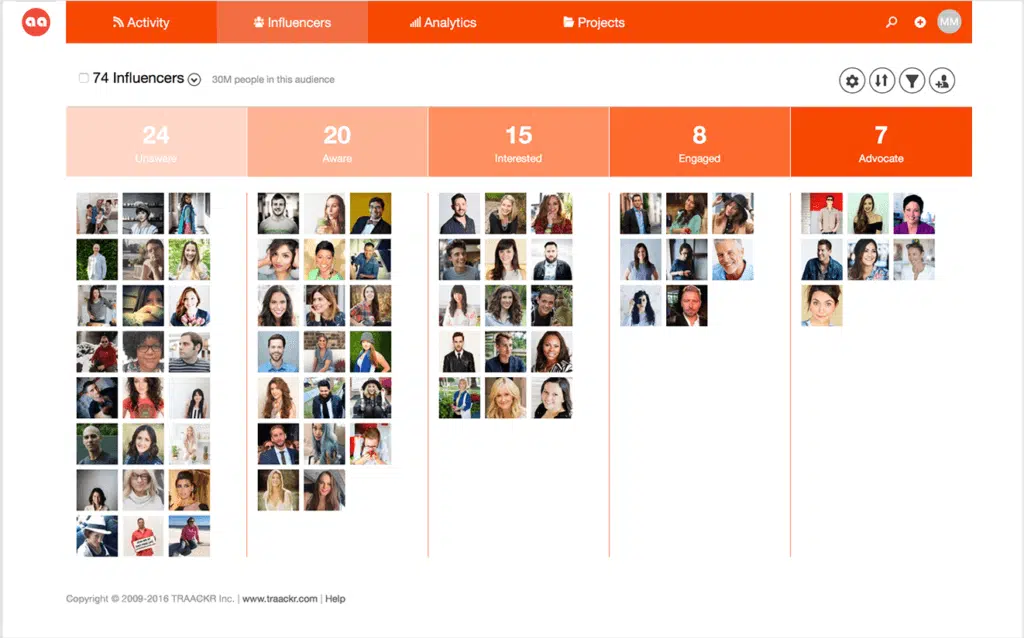Screen dimensions: 1024x638
Task: Open the Analytics tab
Action: (x=443, y=22)
